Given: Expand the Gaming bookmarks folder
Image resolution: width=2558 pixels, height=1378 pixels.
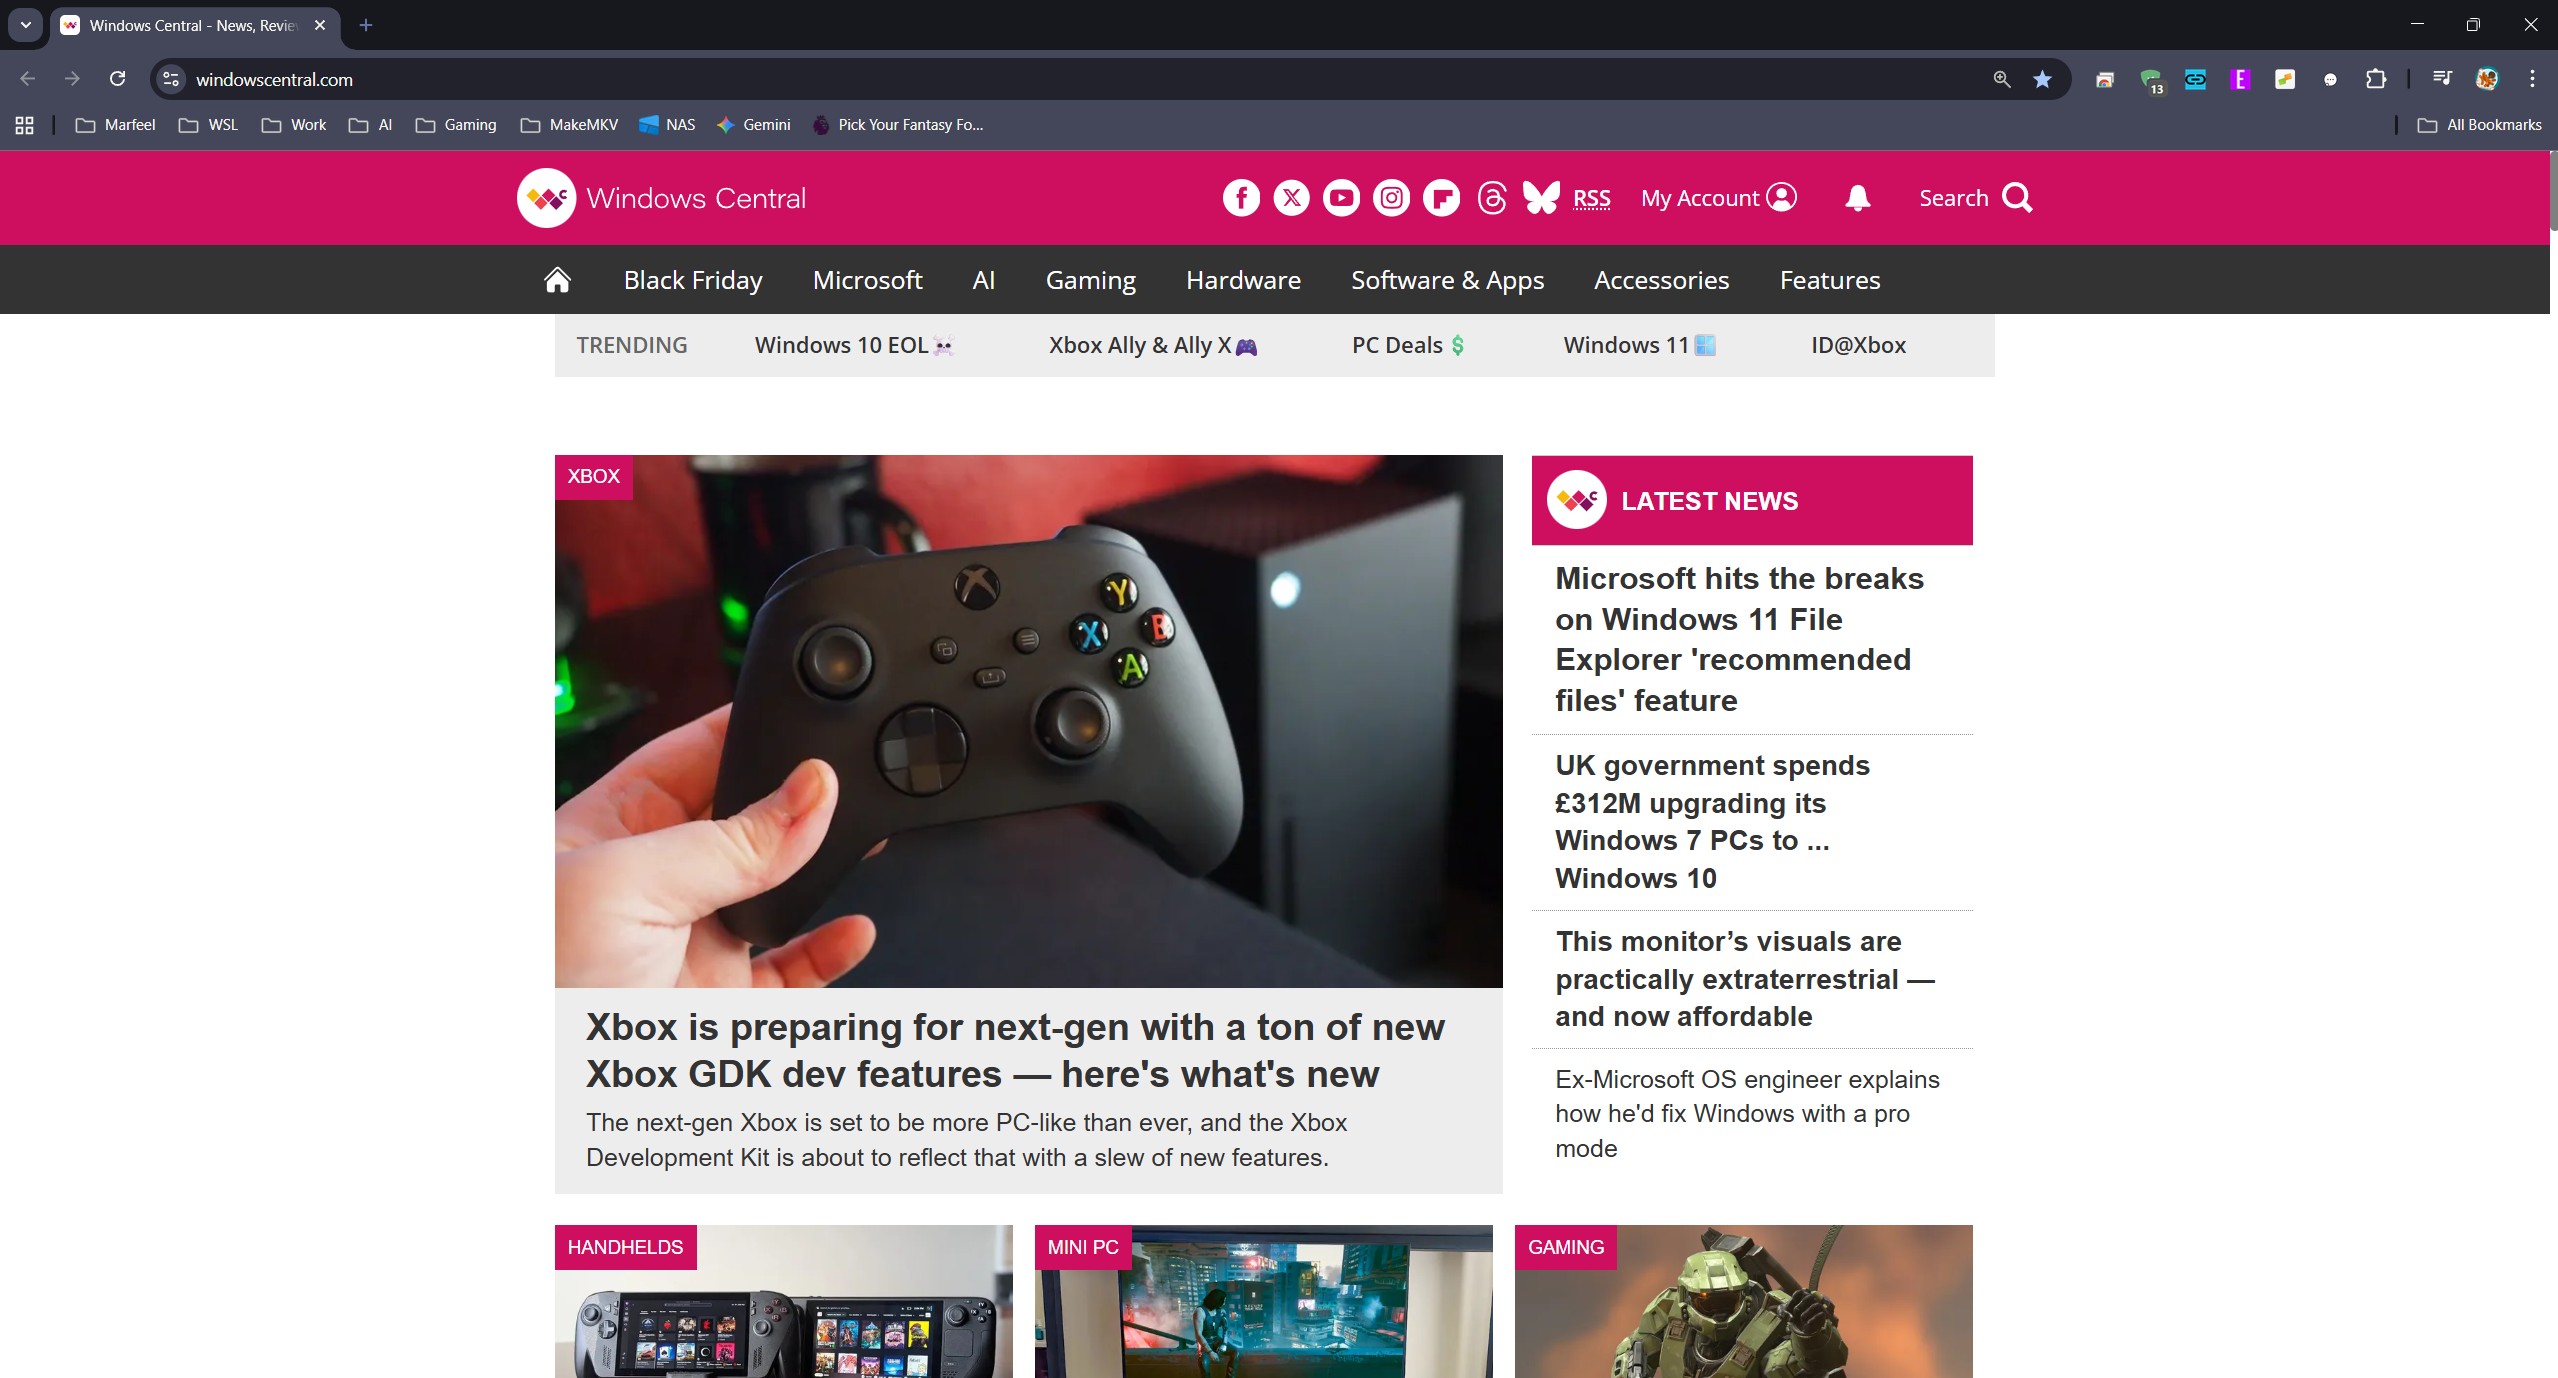Looking at the screenshot, I should (x=456, y=125).
